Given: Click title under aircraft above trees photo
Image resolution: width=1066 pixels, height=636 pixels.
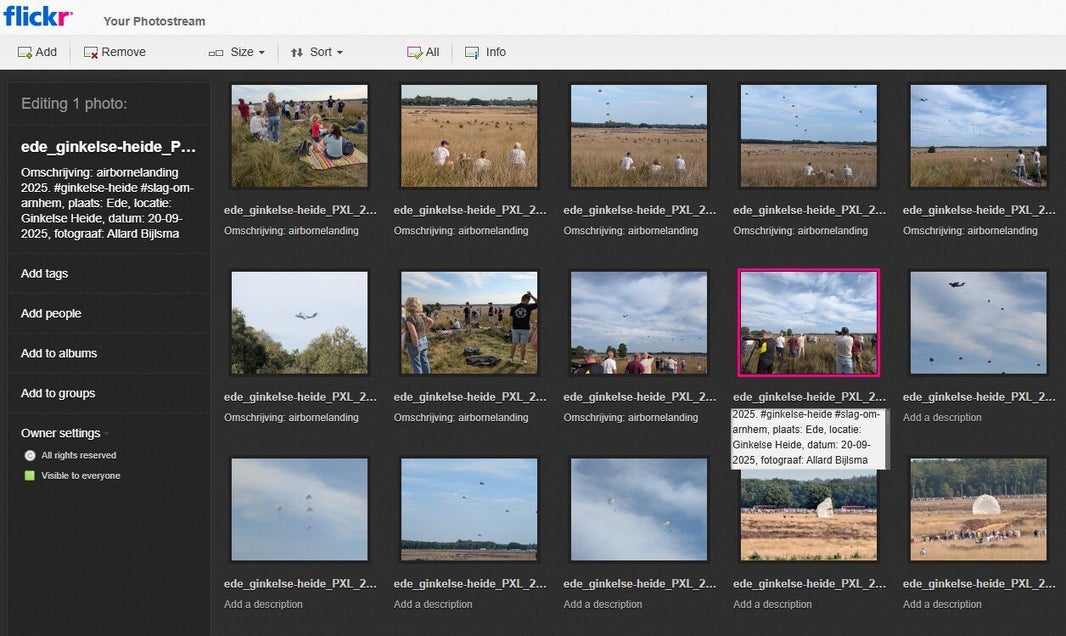Looking at the screenshot, I should click(300, 397).
